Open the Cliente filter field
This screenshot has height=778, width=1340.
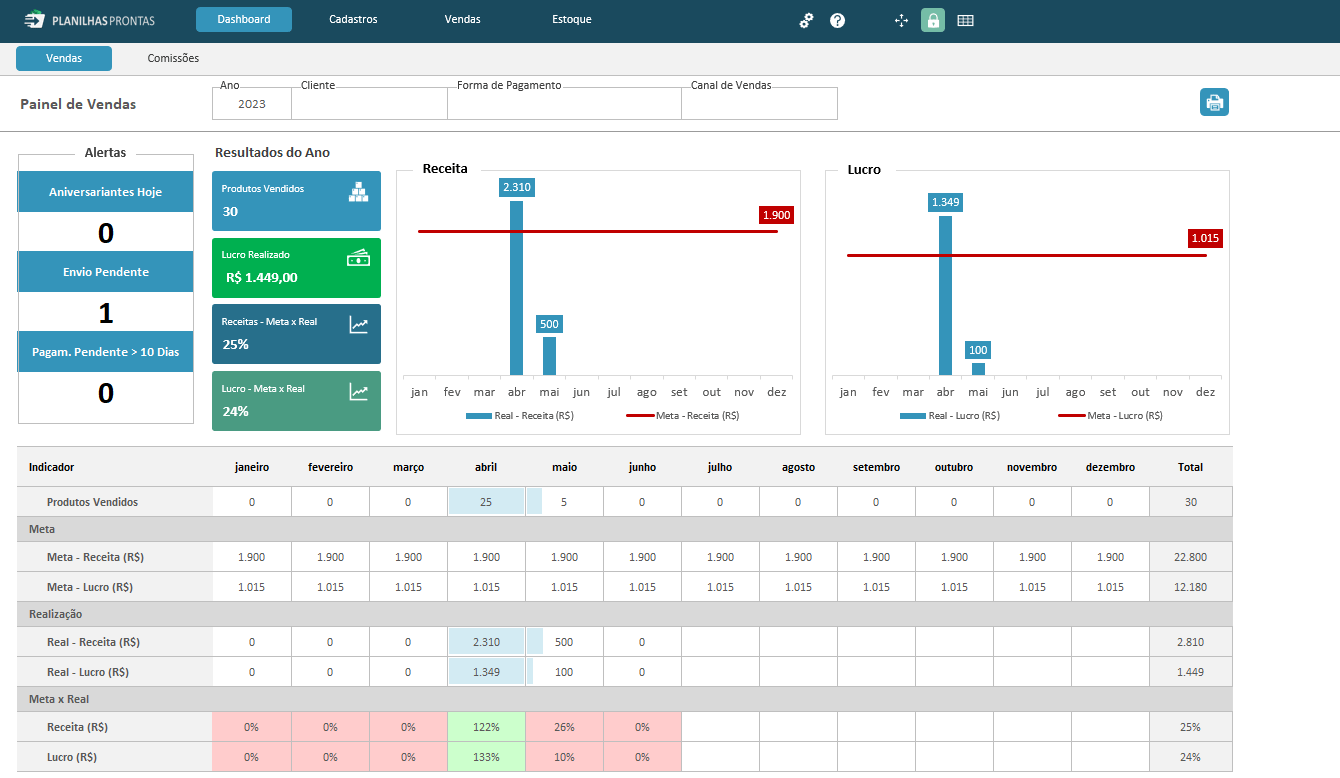370,104
